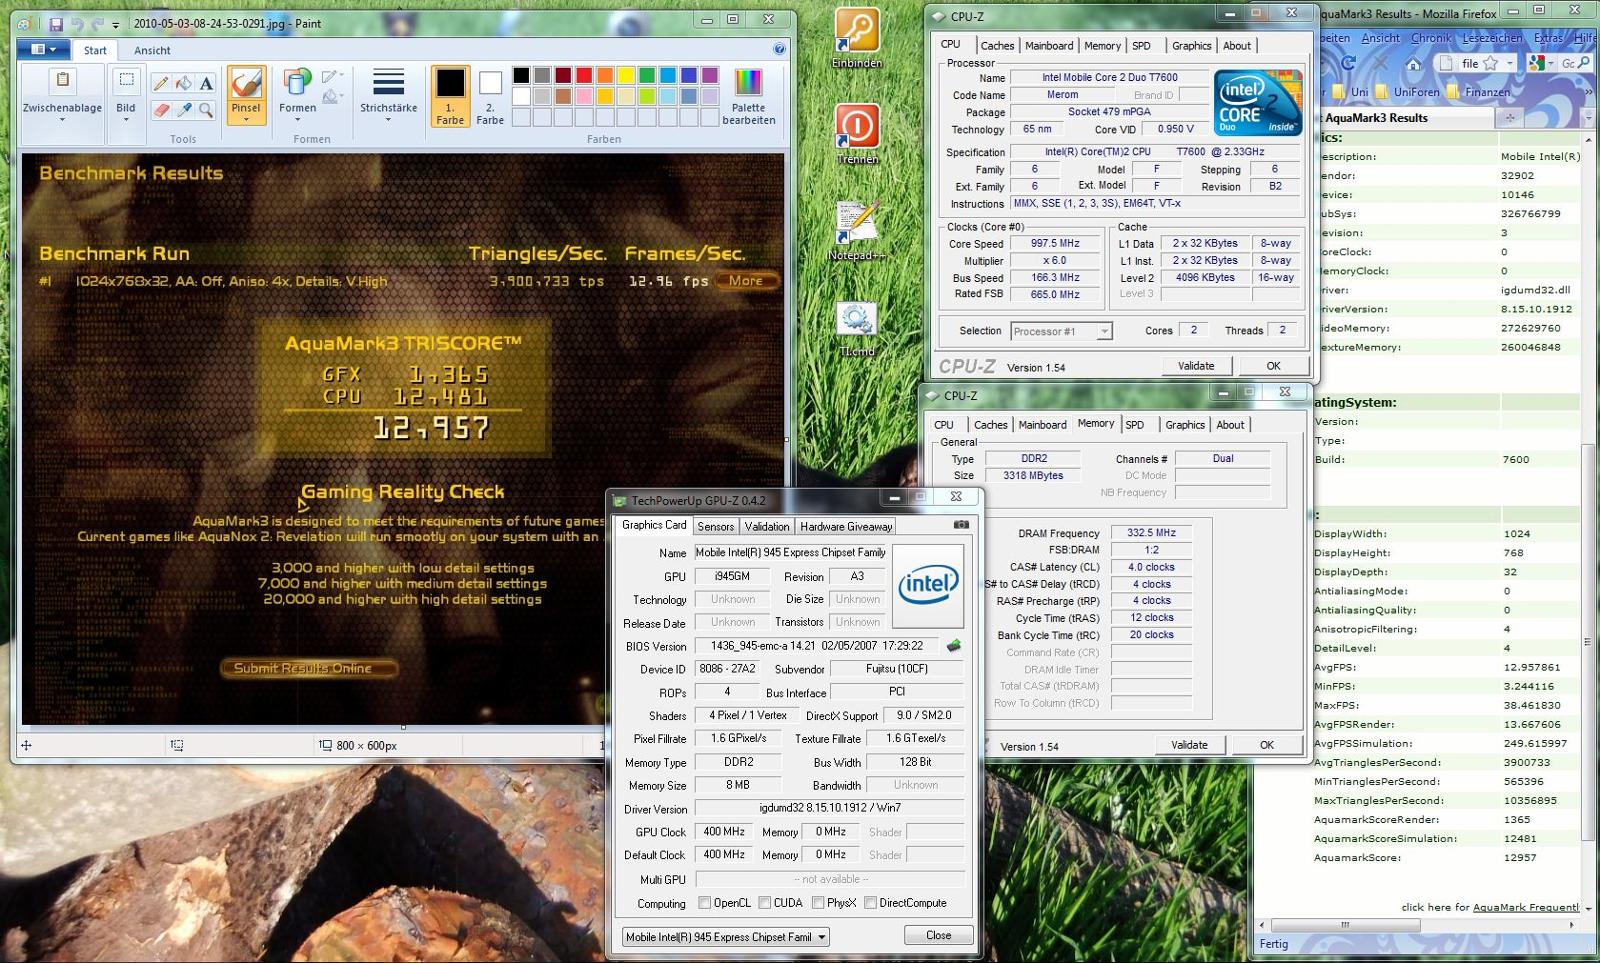Select the Eraser tool in Paint
The width and height of the screenshot is (1600, 963).
tap(160, 109)
